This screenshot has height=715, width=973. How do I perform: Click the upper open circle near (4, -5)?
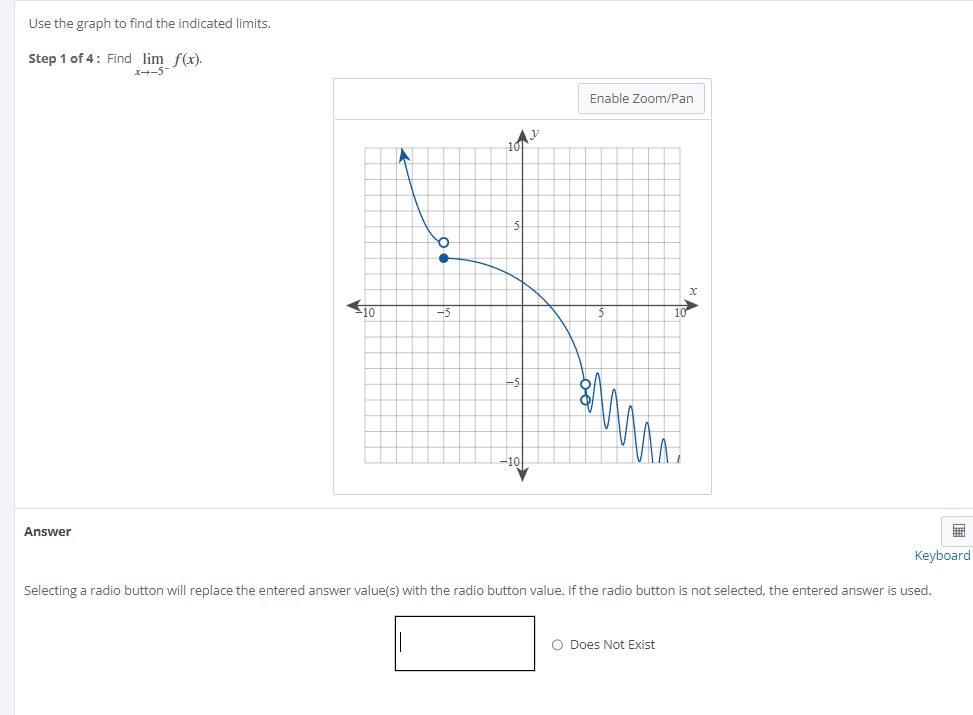coord(585,383)
